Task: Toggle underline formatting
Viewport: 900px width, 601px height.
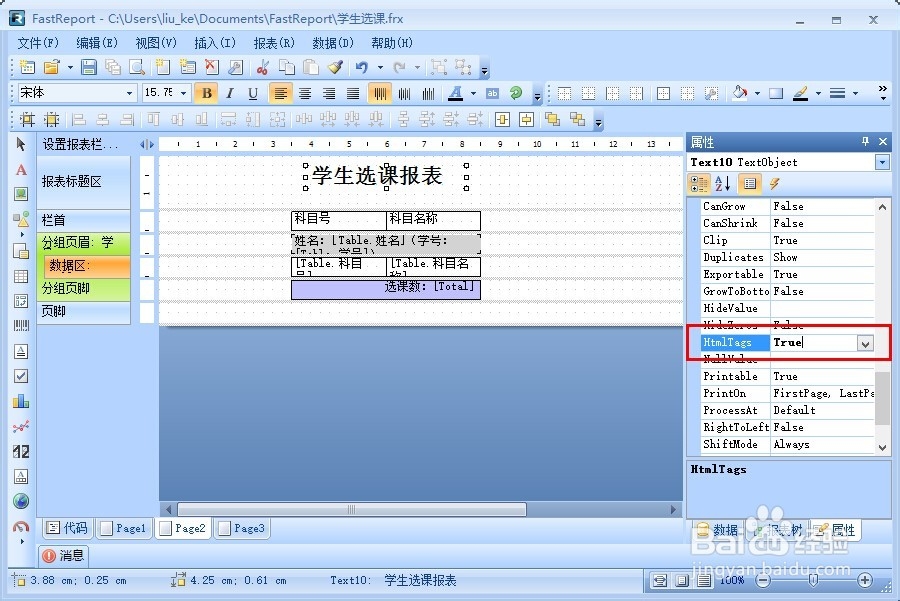Action: coord(250,92)
